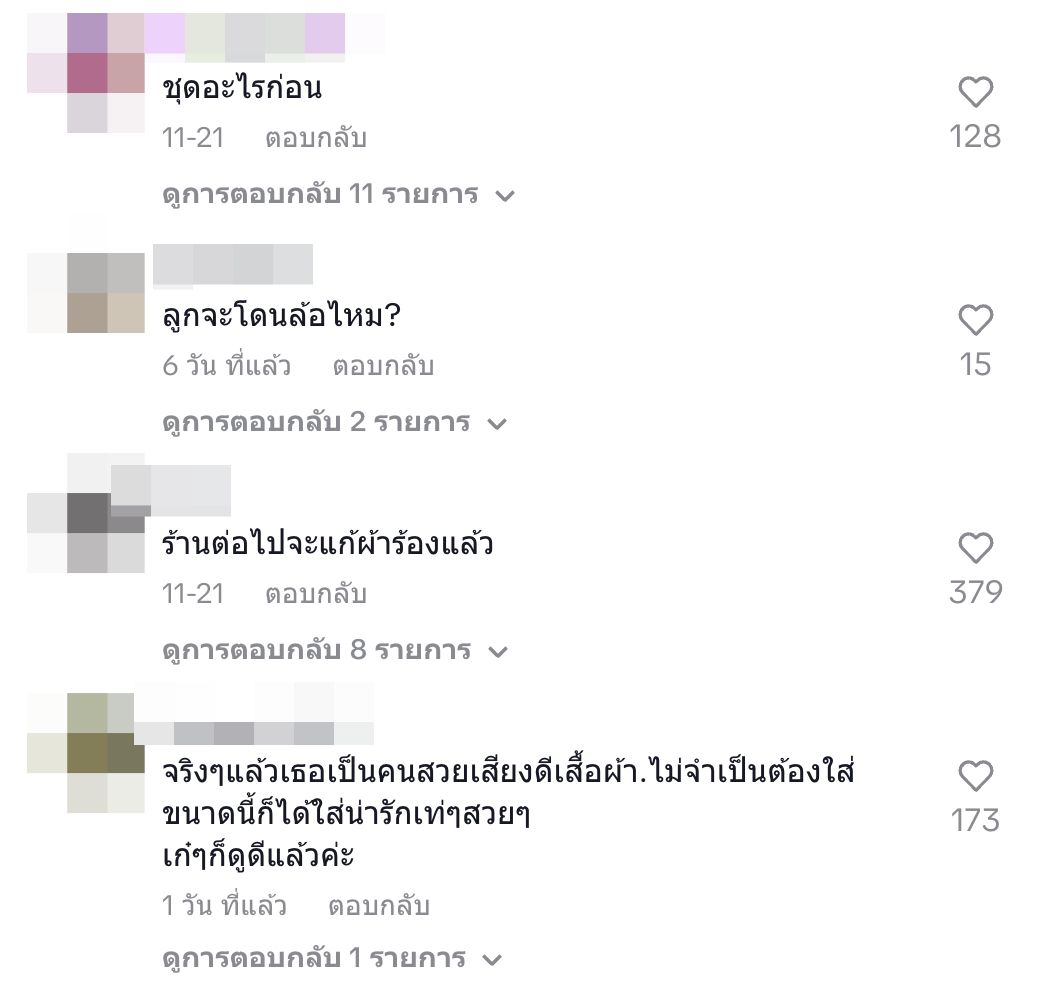
Task: Show the 8 replies under third comment
Action: pyautogui.click(x=335, y=651)
